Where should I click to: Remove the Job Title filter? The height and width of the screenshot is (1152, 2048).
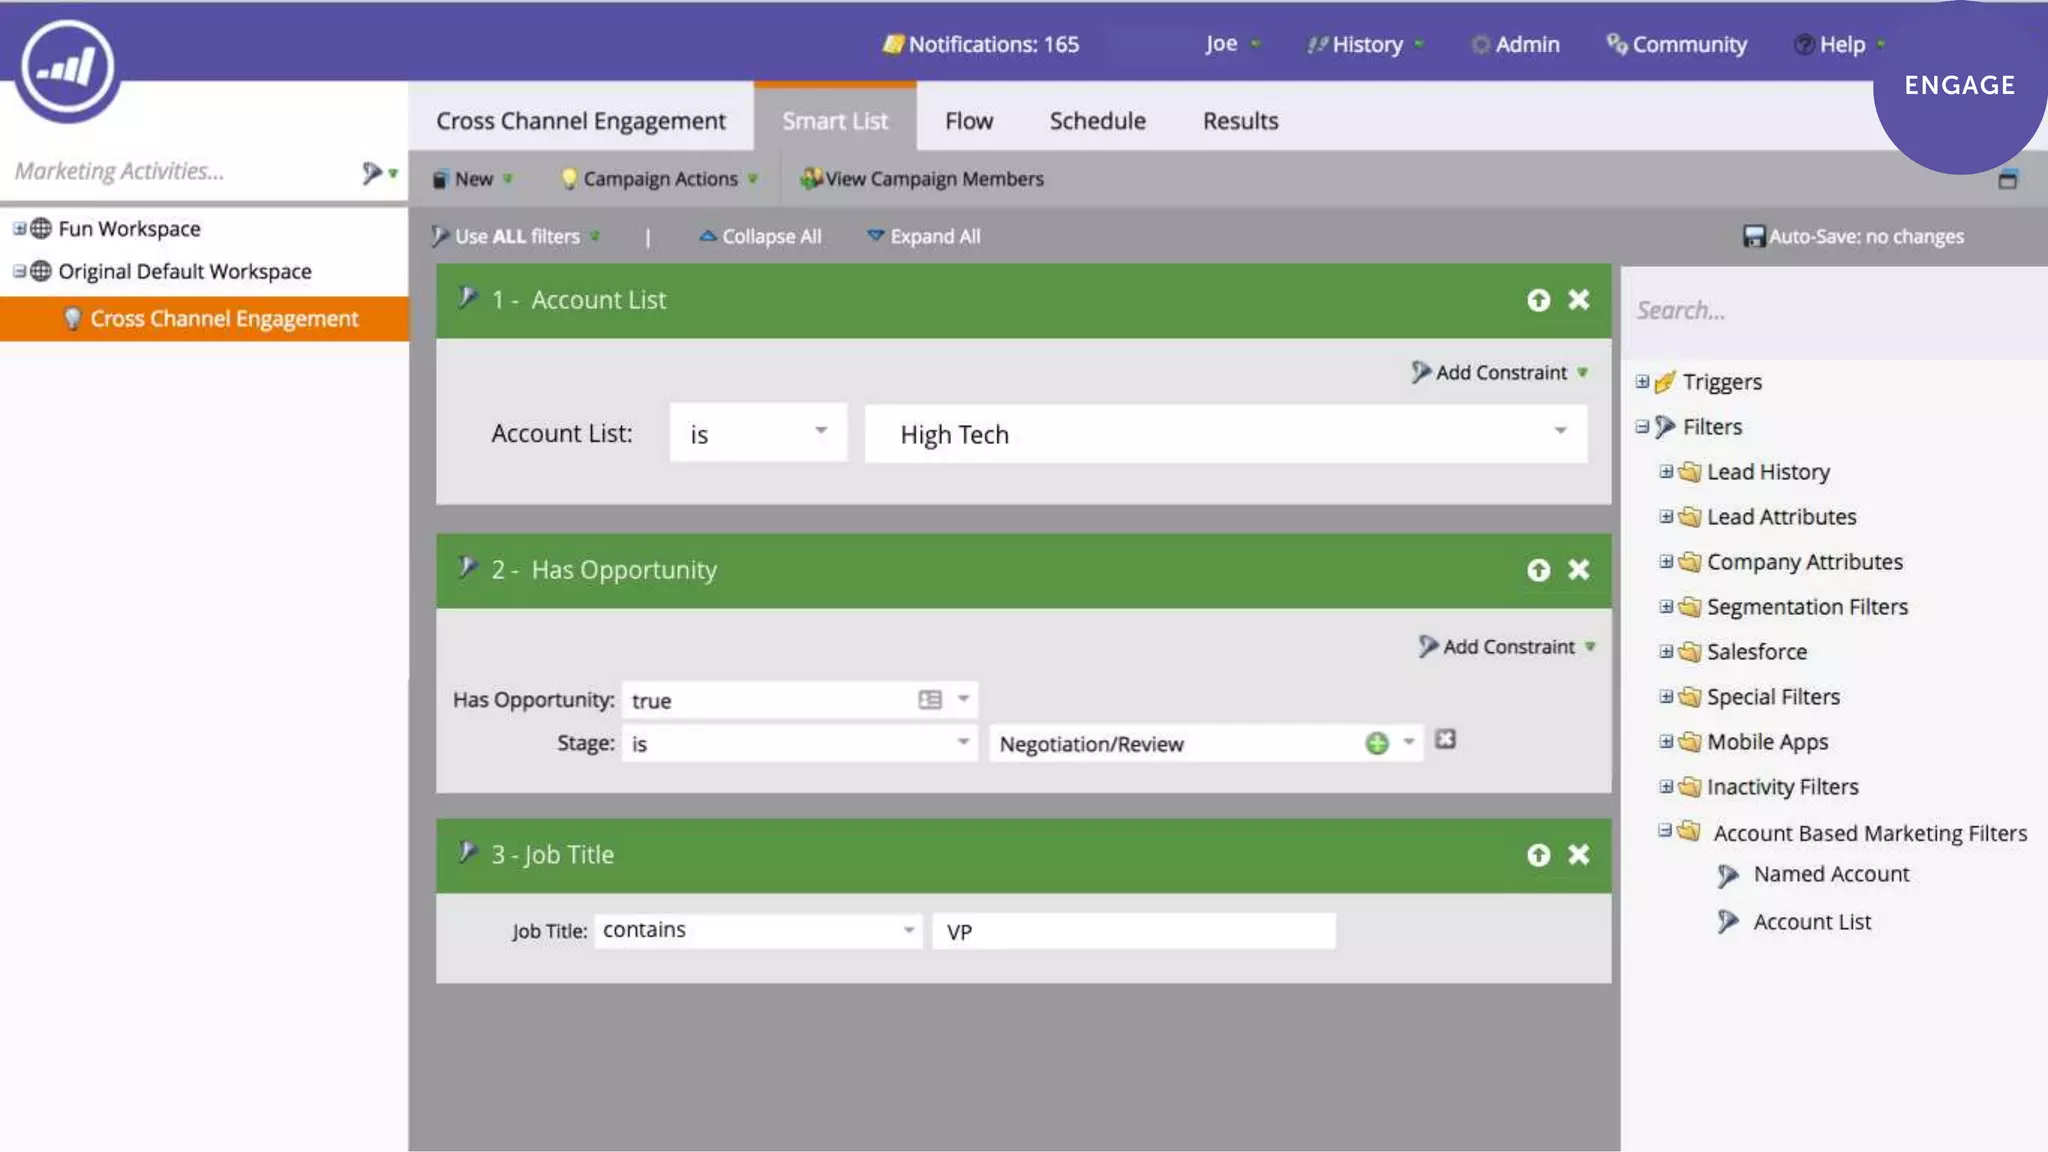(1578, 855)
